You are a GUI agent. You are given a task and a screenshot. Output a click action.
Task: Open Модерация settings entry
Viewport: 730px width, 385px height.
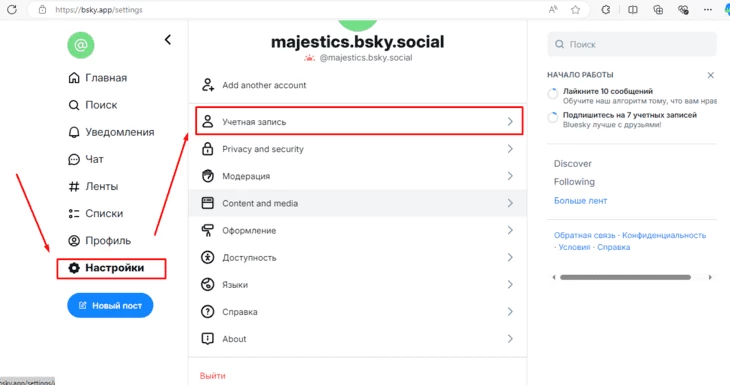358,176
